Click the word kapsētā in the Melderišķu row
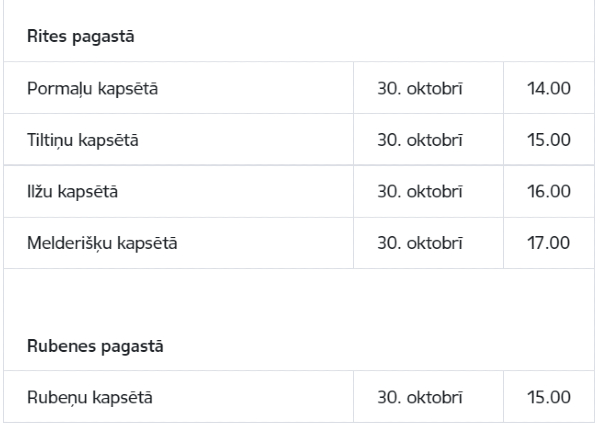The height and width of the screenshot is (423, 600). point(147,243)
